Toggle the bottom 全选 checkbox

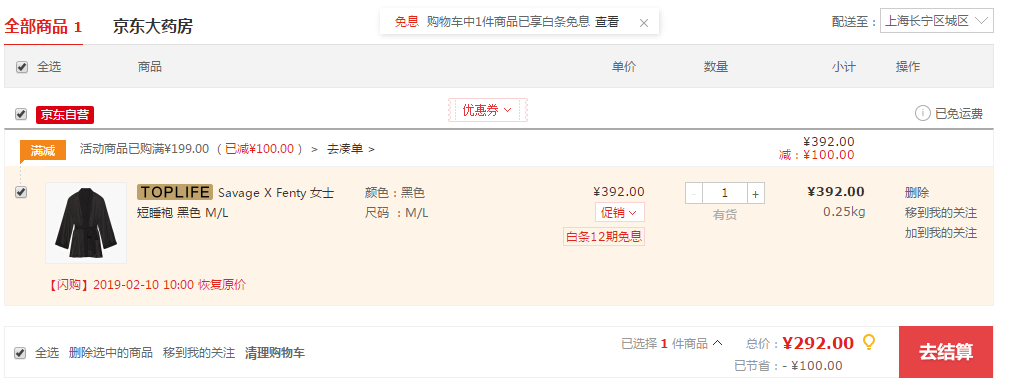point(20,353)
